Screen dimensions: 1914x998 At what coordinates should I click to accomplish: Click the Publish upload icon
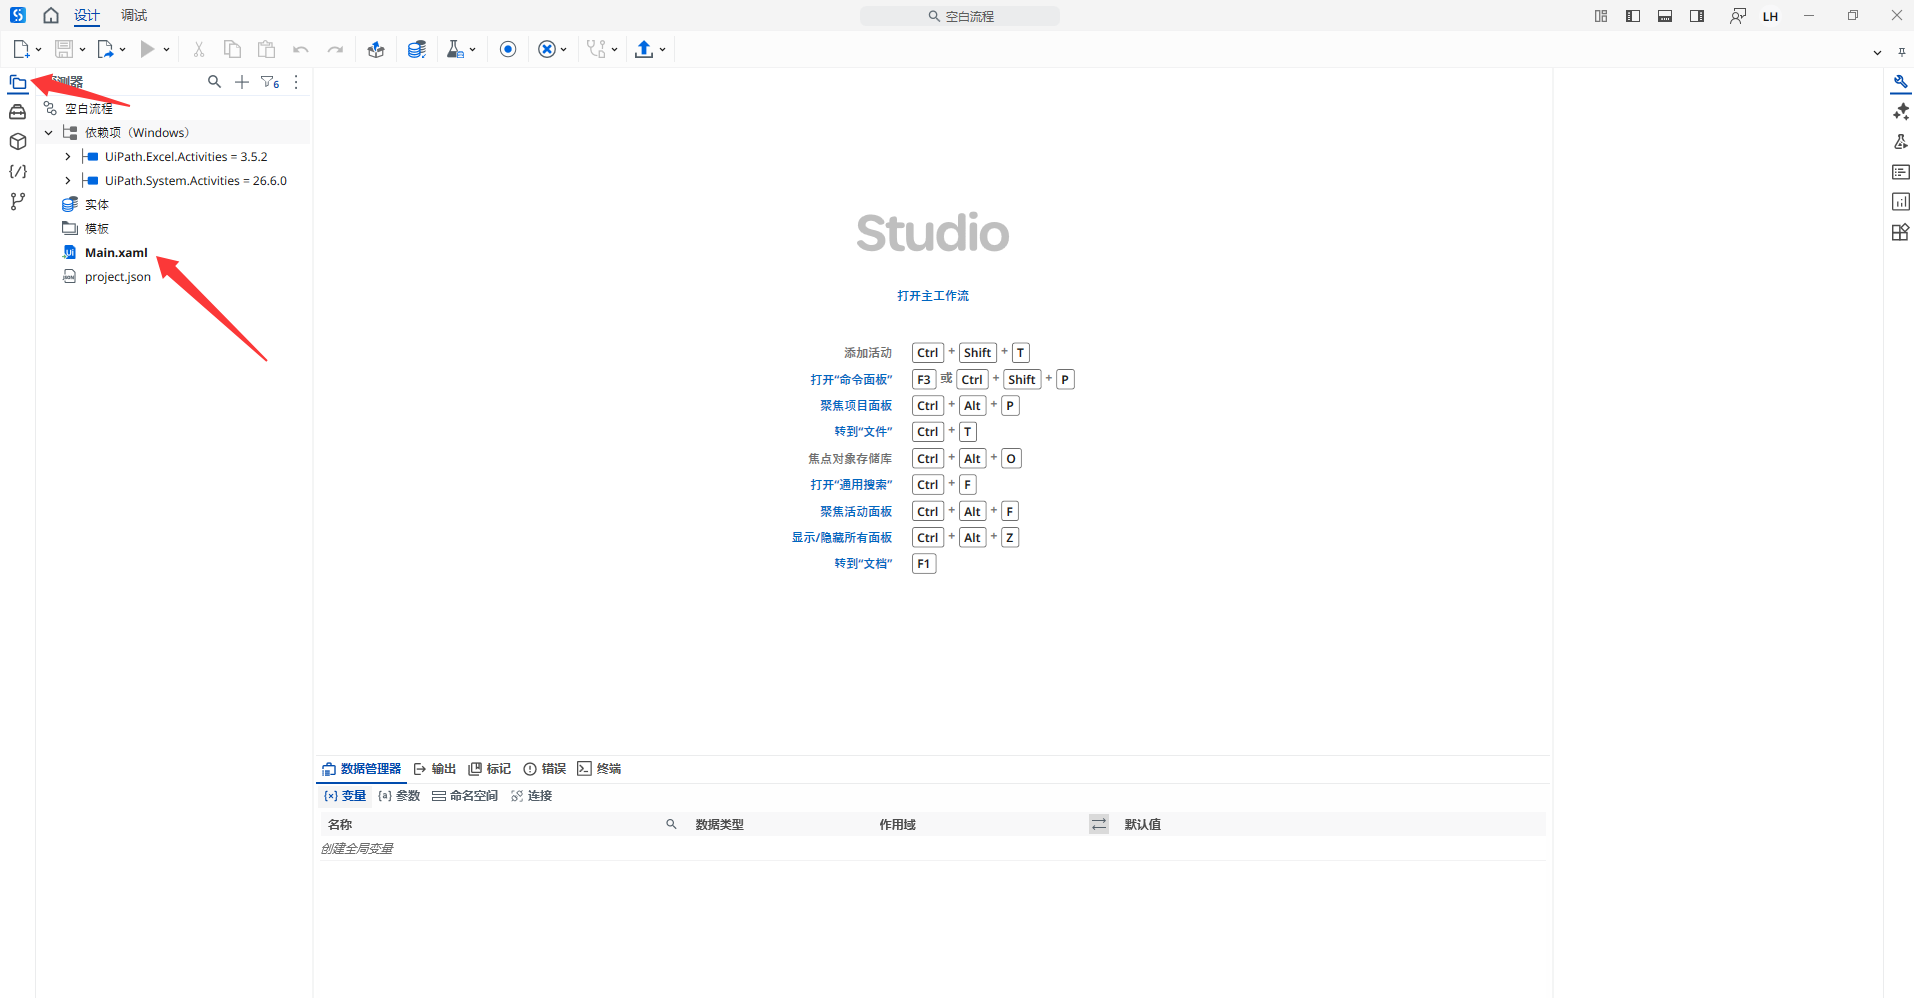pyautogui.click(x=645, y=49)
